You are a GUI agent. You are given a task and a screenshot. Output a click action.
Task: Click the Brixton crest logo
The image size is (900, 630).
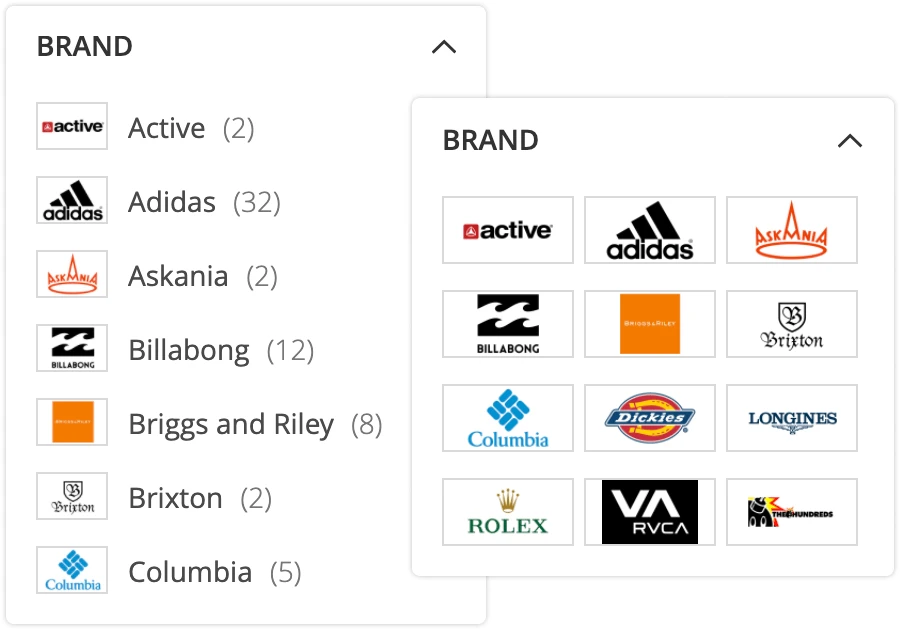pyautogui.click(x=791, y=323)
